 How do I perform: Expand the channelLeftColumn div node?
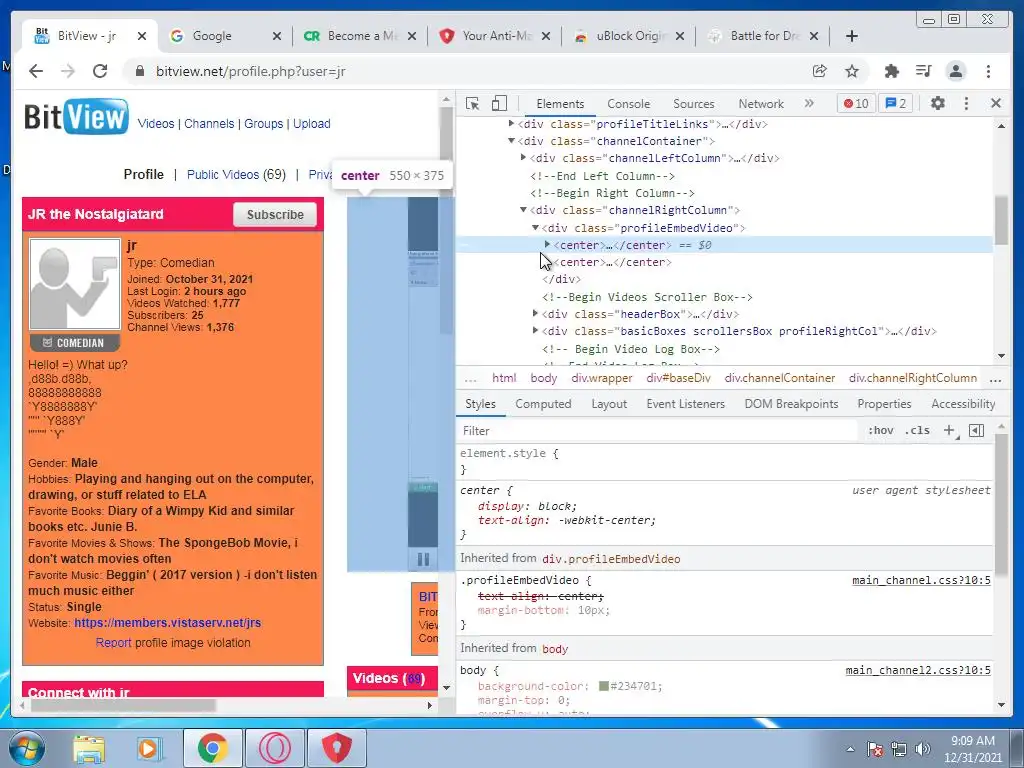[523, 157]
